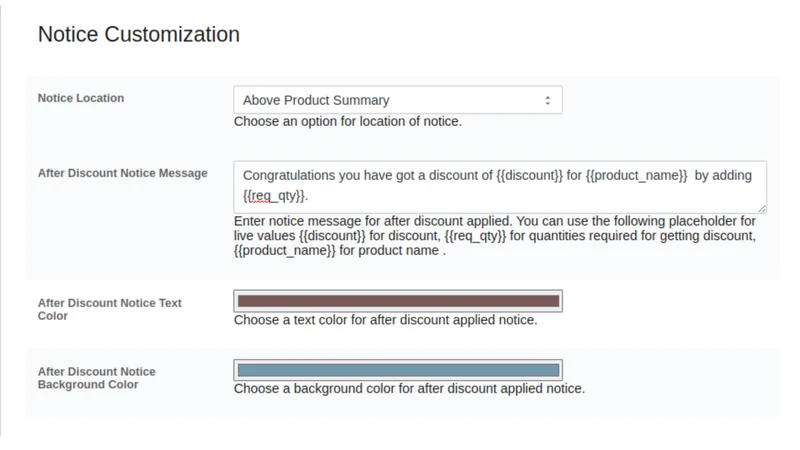Click the 'Above Product Summary' selected value text
Screen dimensions: 800x450
coord(316,101)
